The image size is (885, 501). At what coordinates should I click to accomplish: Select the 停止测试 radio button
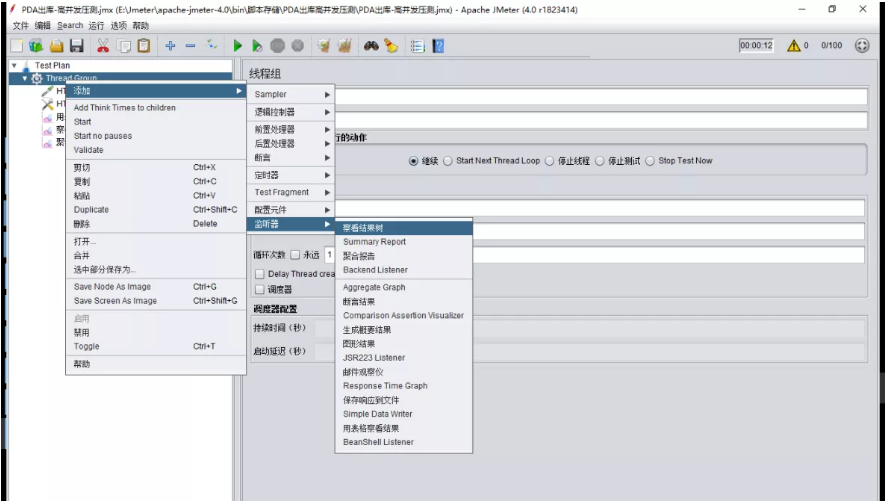pos(599,161)
